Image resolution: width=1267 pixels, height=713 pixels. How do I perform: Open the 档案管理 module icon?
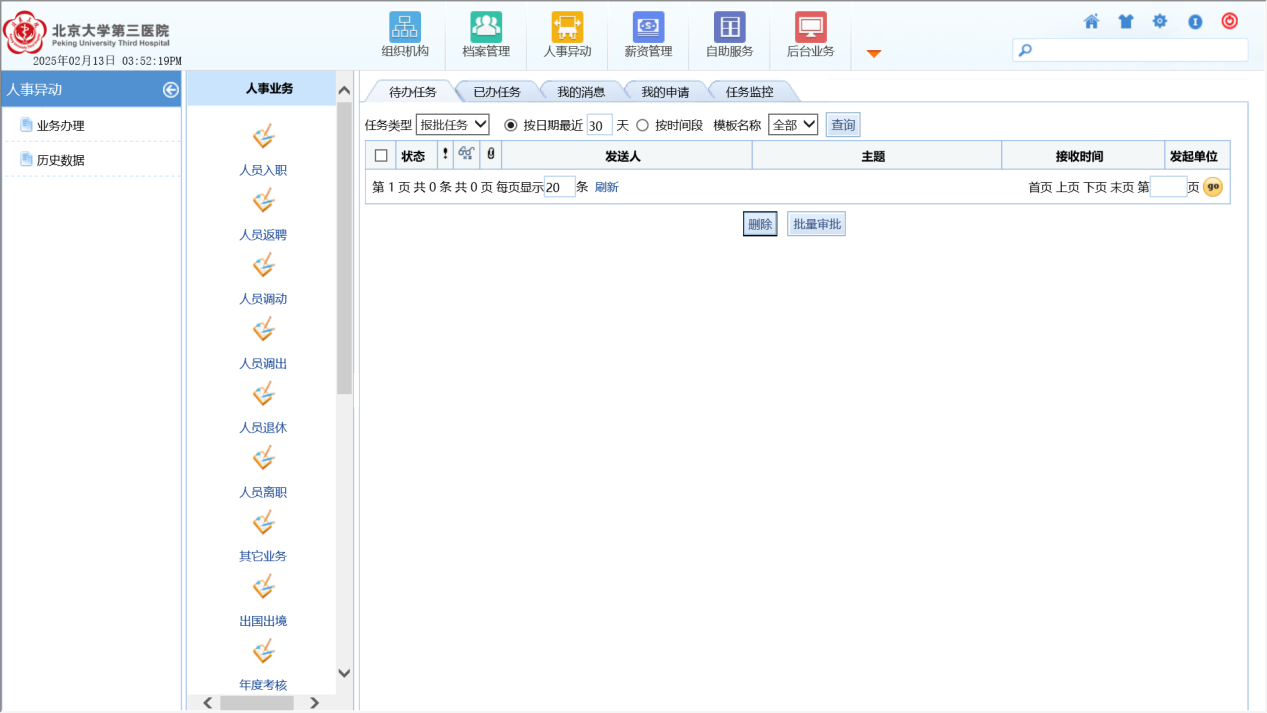coord(486,28)
